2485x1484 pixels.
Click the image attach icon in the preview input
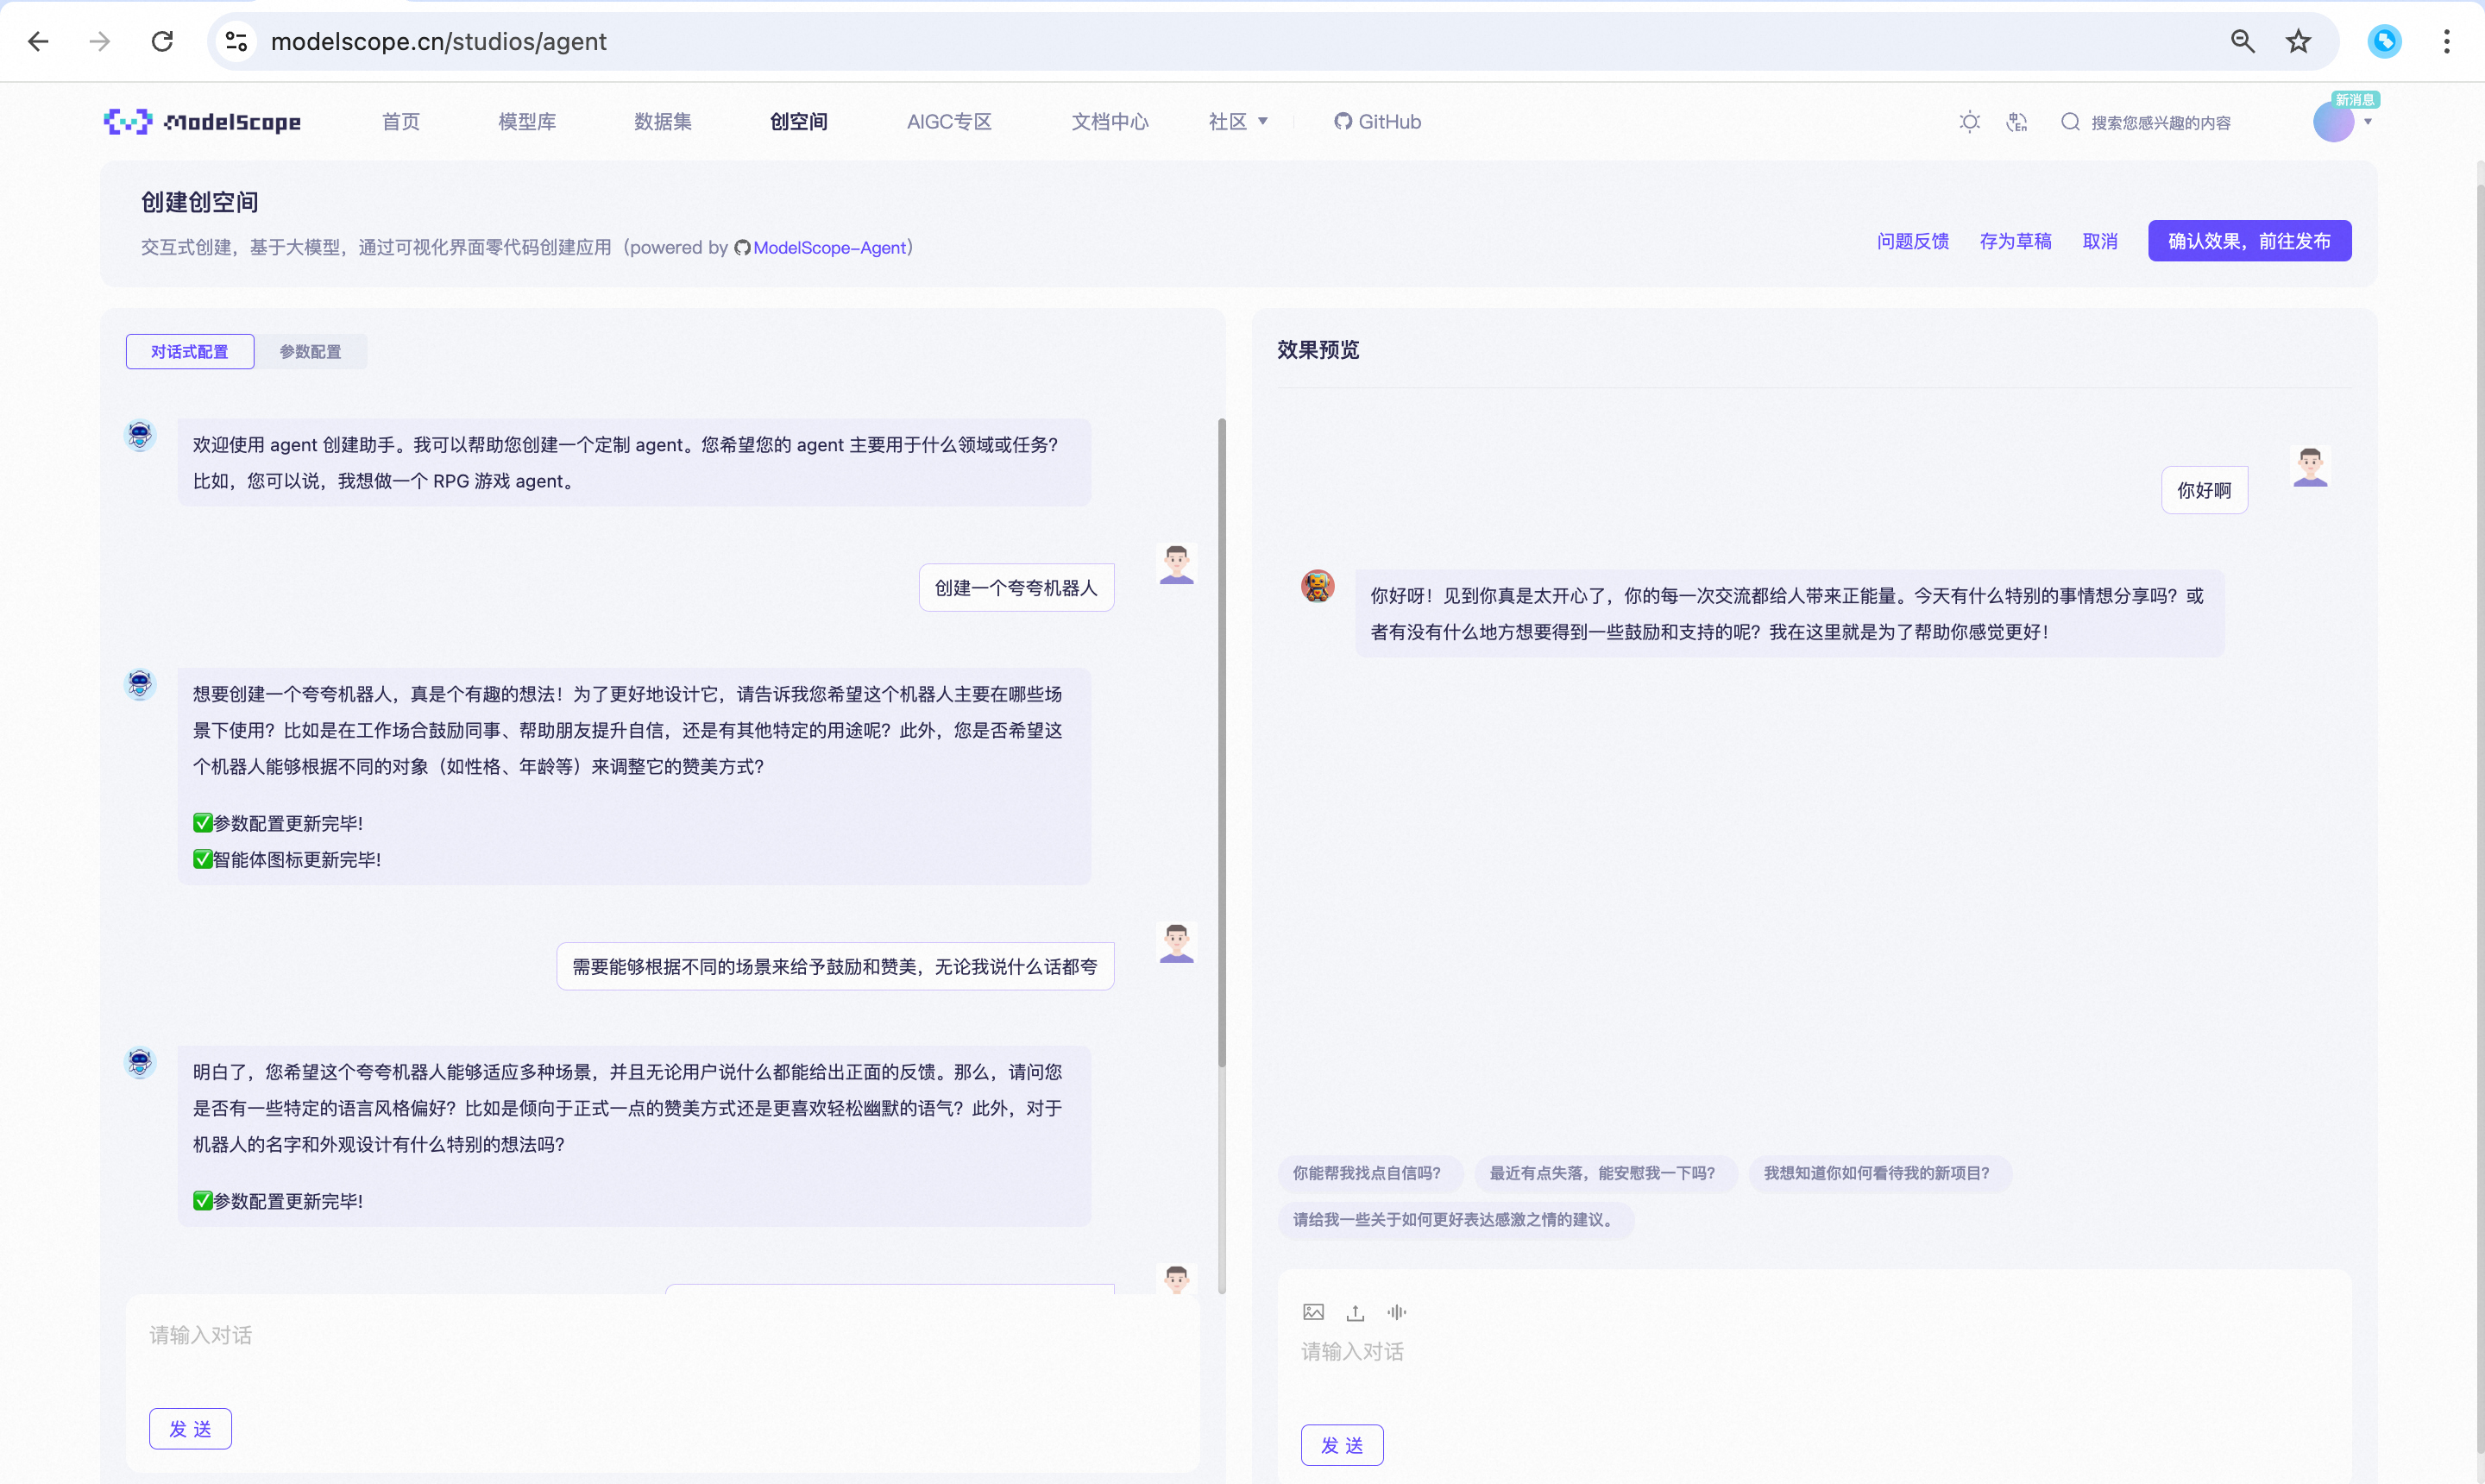click(1313, 1312)
